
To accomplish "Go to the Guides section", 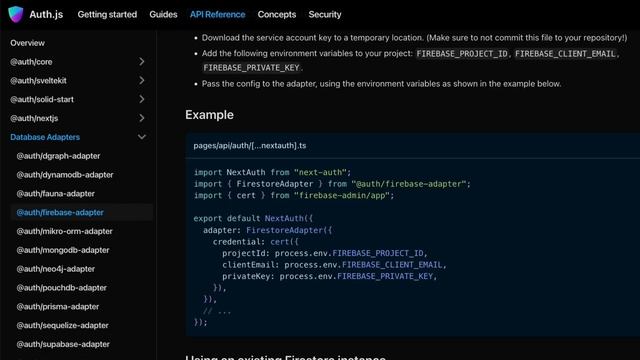I will [163, 14].
